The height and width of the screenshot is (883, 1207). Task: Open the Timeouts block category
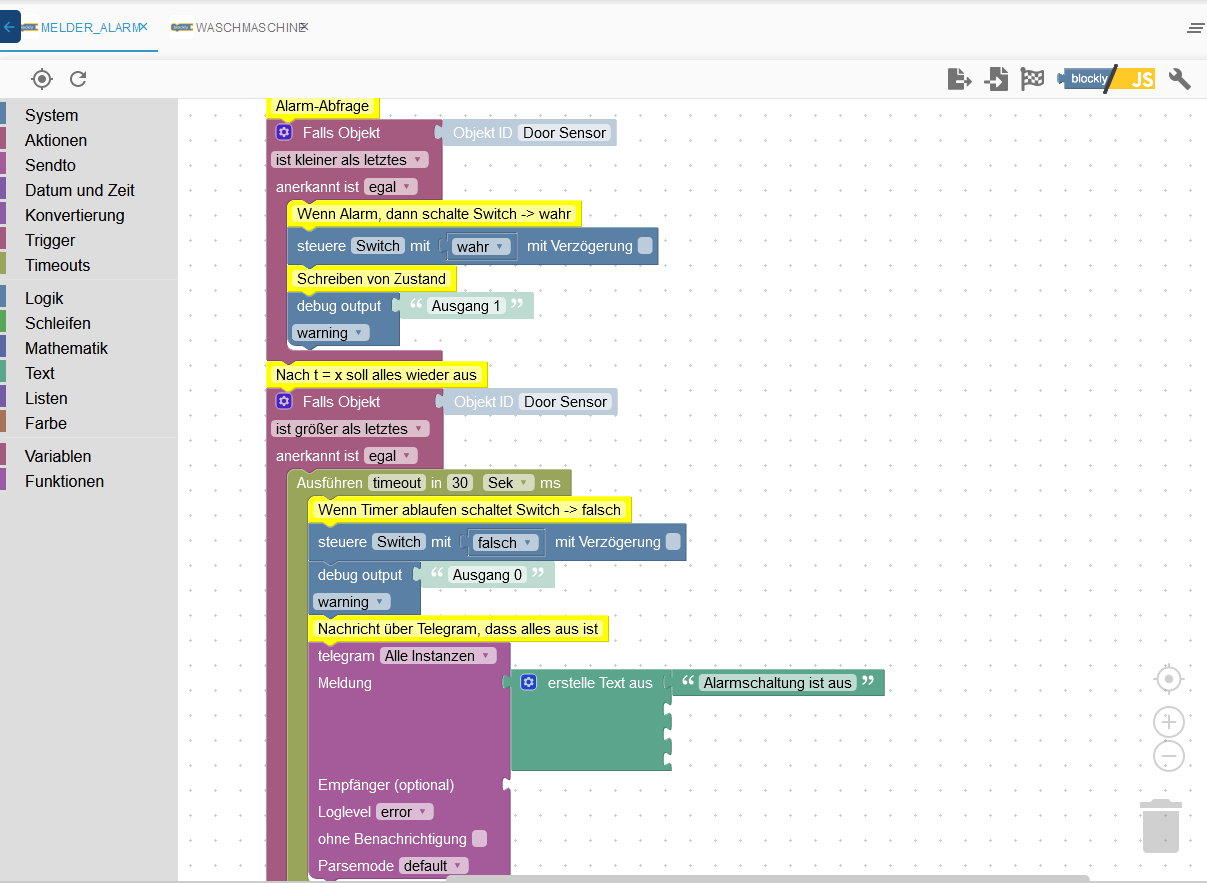click(x=58, y=266)
